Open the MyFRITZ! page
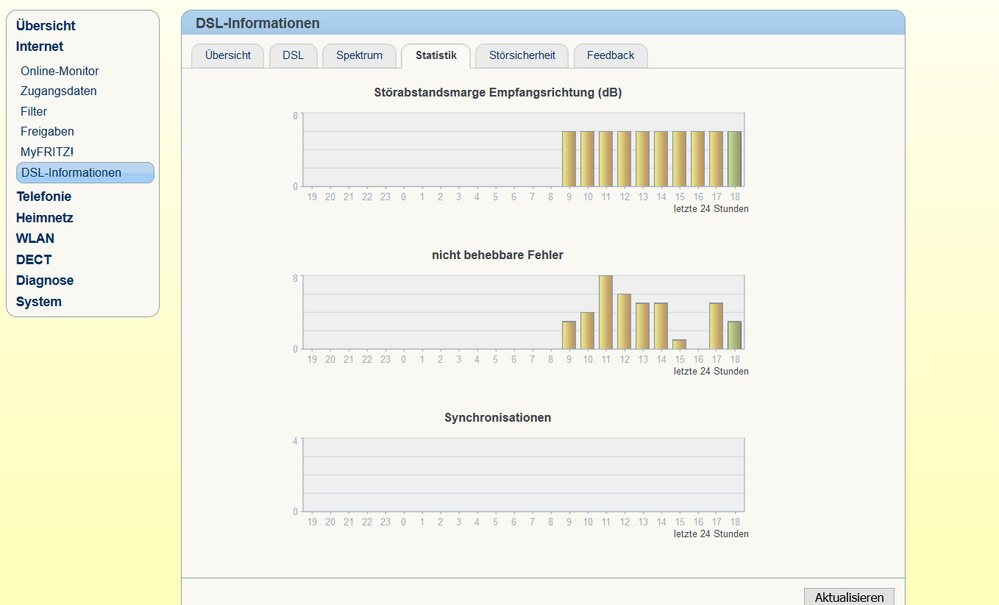This screenshot has width=999, height=605. coord(46,152)
